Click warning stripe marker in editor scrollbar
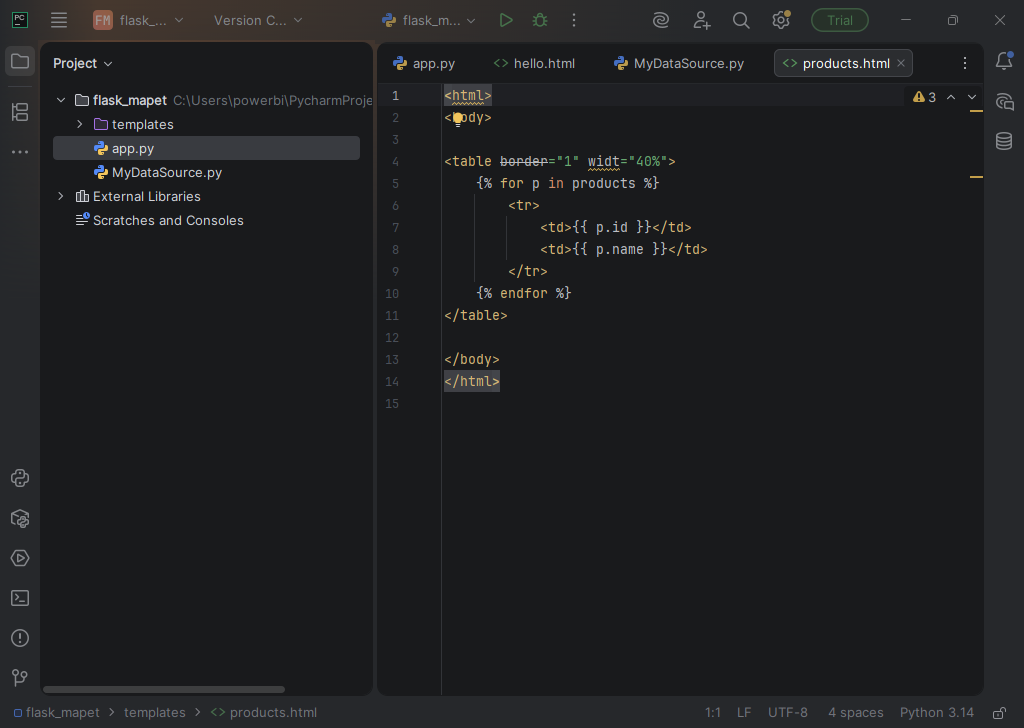This screenshot has height=728, width=1024. (976, 111)
